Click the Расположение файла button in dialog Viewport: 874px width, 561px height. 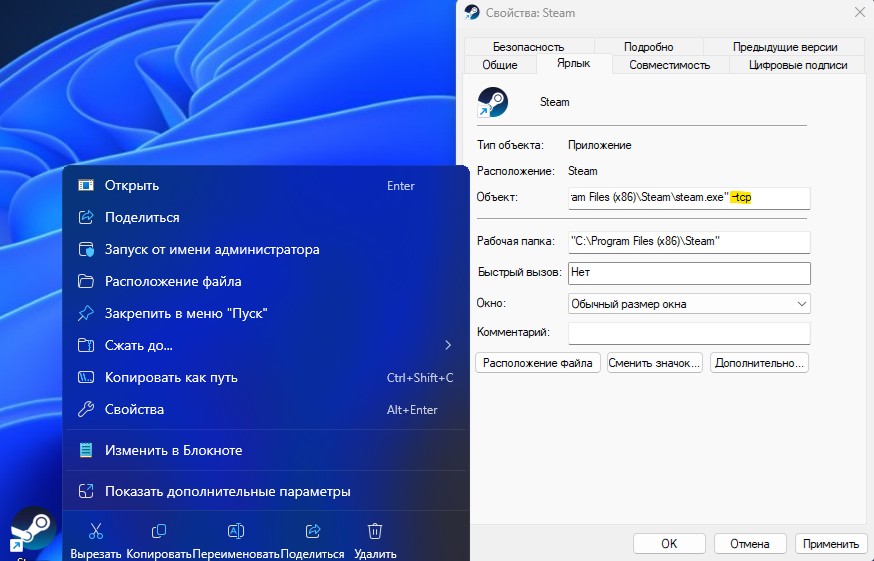tap(537, 363)
